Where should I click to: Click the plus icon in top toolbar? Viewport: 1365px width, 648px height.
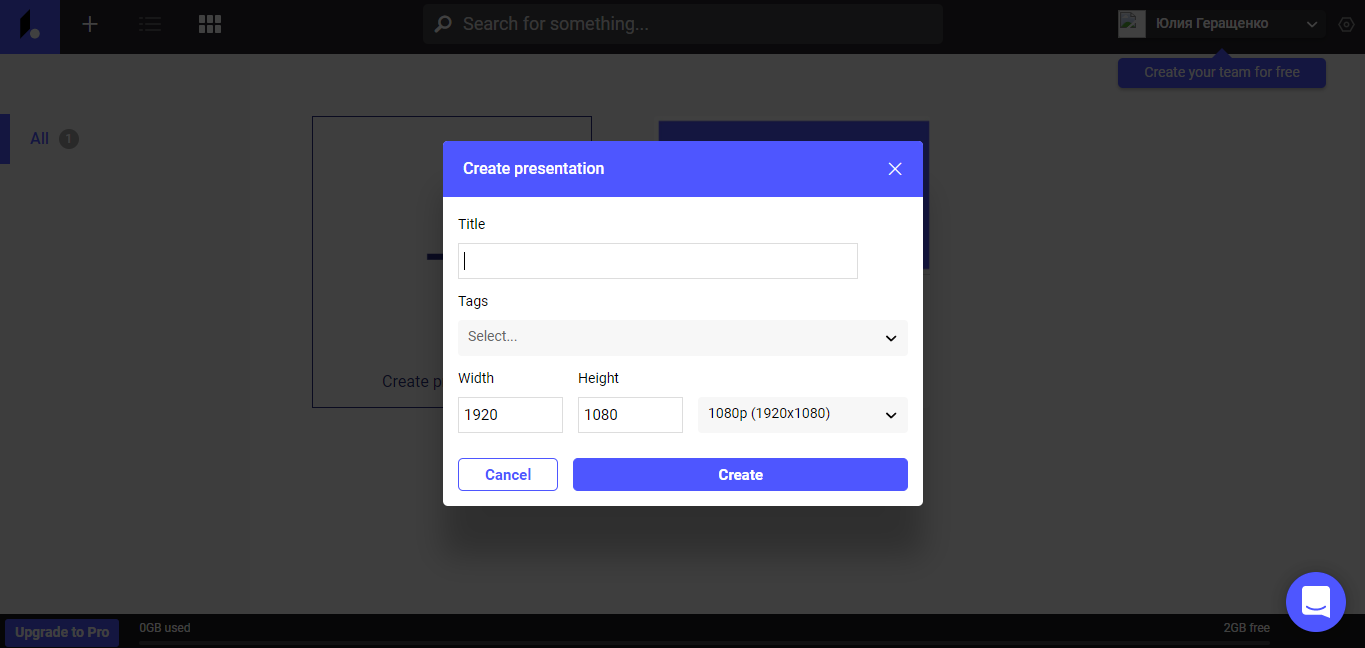click(90, 24)
